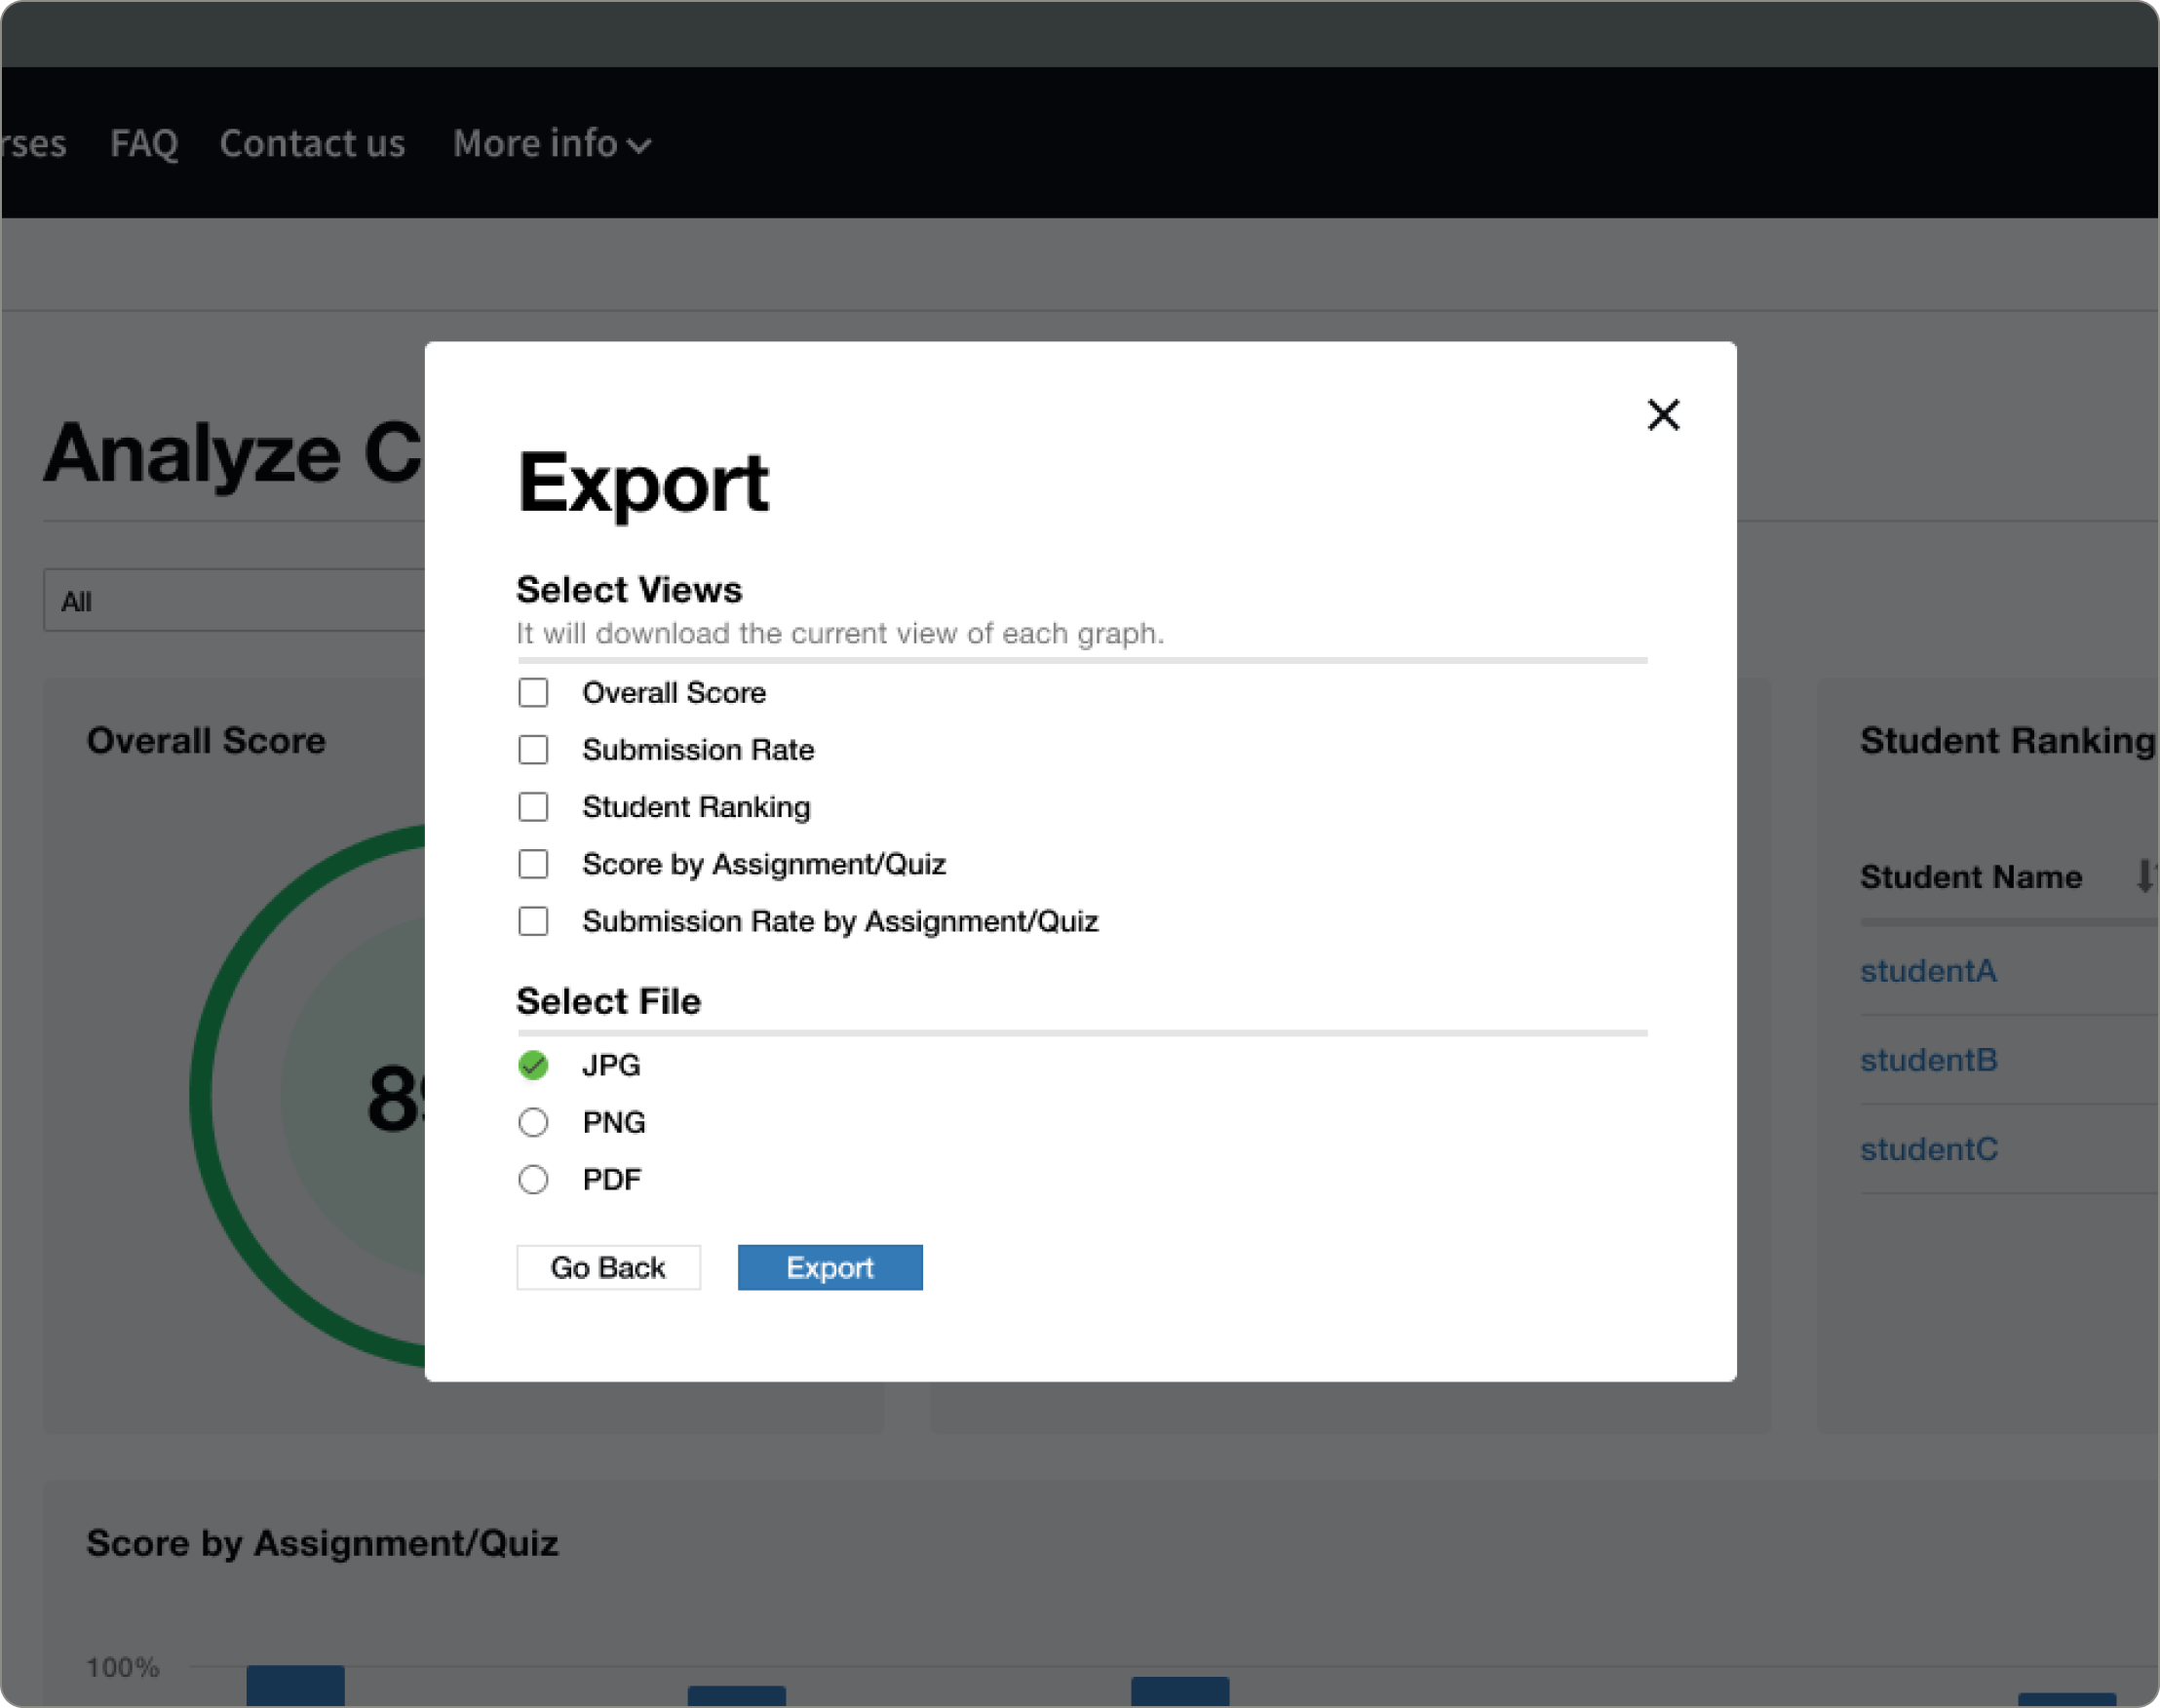Click the Select Views heading
This screenshot has width=2160, height=1708.
(x=629, y=589)
